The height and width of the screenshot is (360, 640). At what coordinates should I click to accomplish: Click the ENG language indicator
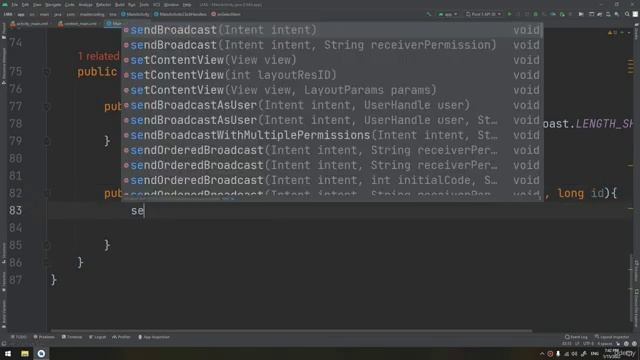(595, 354)
